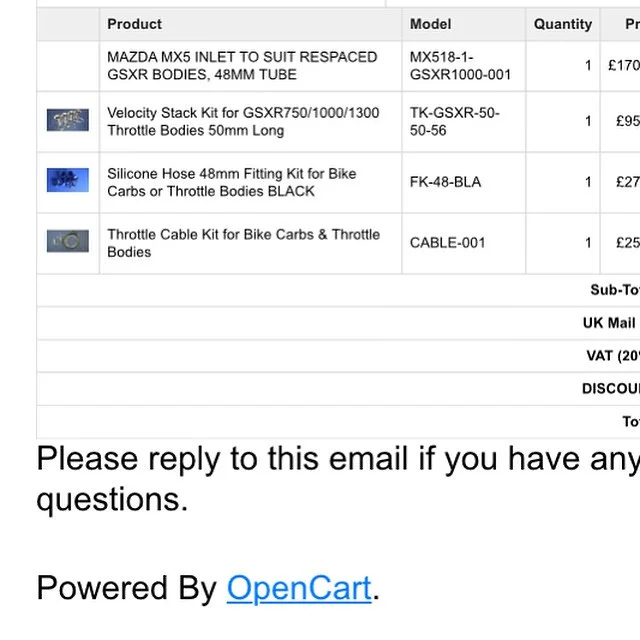The width and height of the screenshot is (640, 640).
Task: Click the UK Mail shipping row label
Action: [x=611, y=323]
